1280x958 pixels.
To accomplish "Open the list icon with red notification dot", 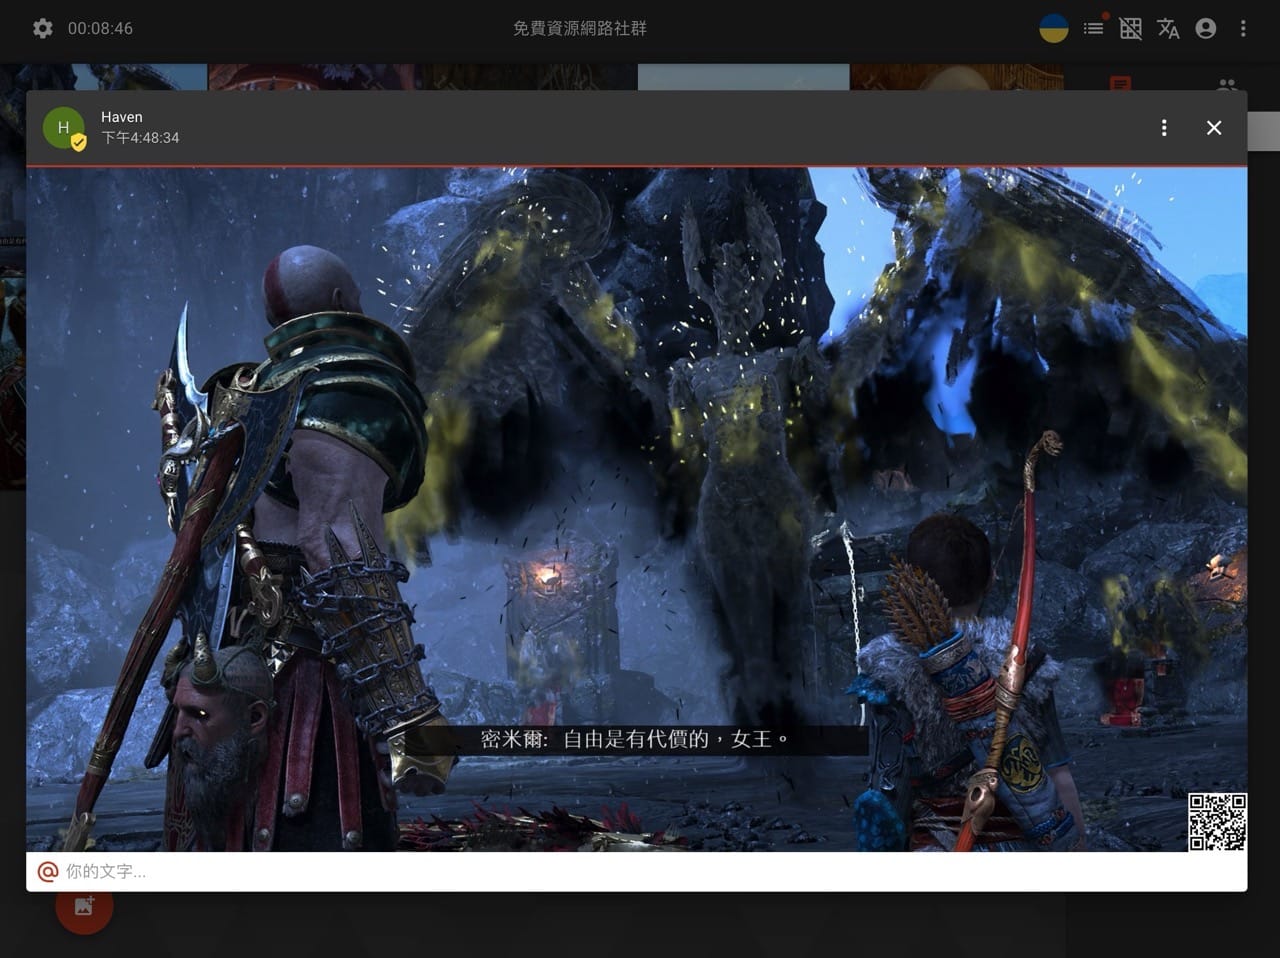I will 1094,28.
